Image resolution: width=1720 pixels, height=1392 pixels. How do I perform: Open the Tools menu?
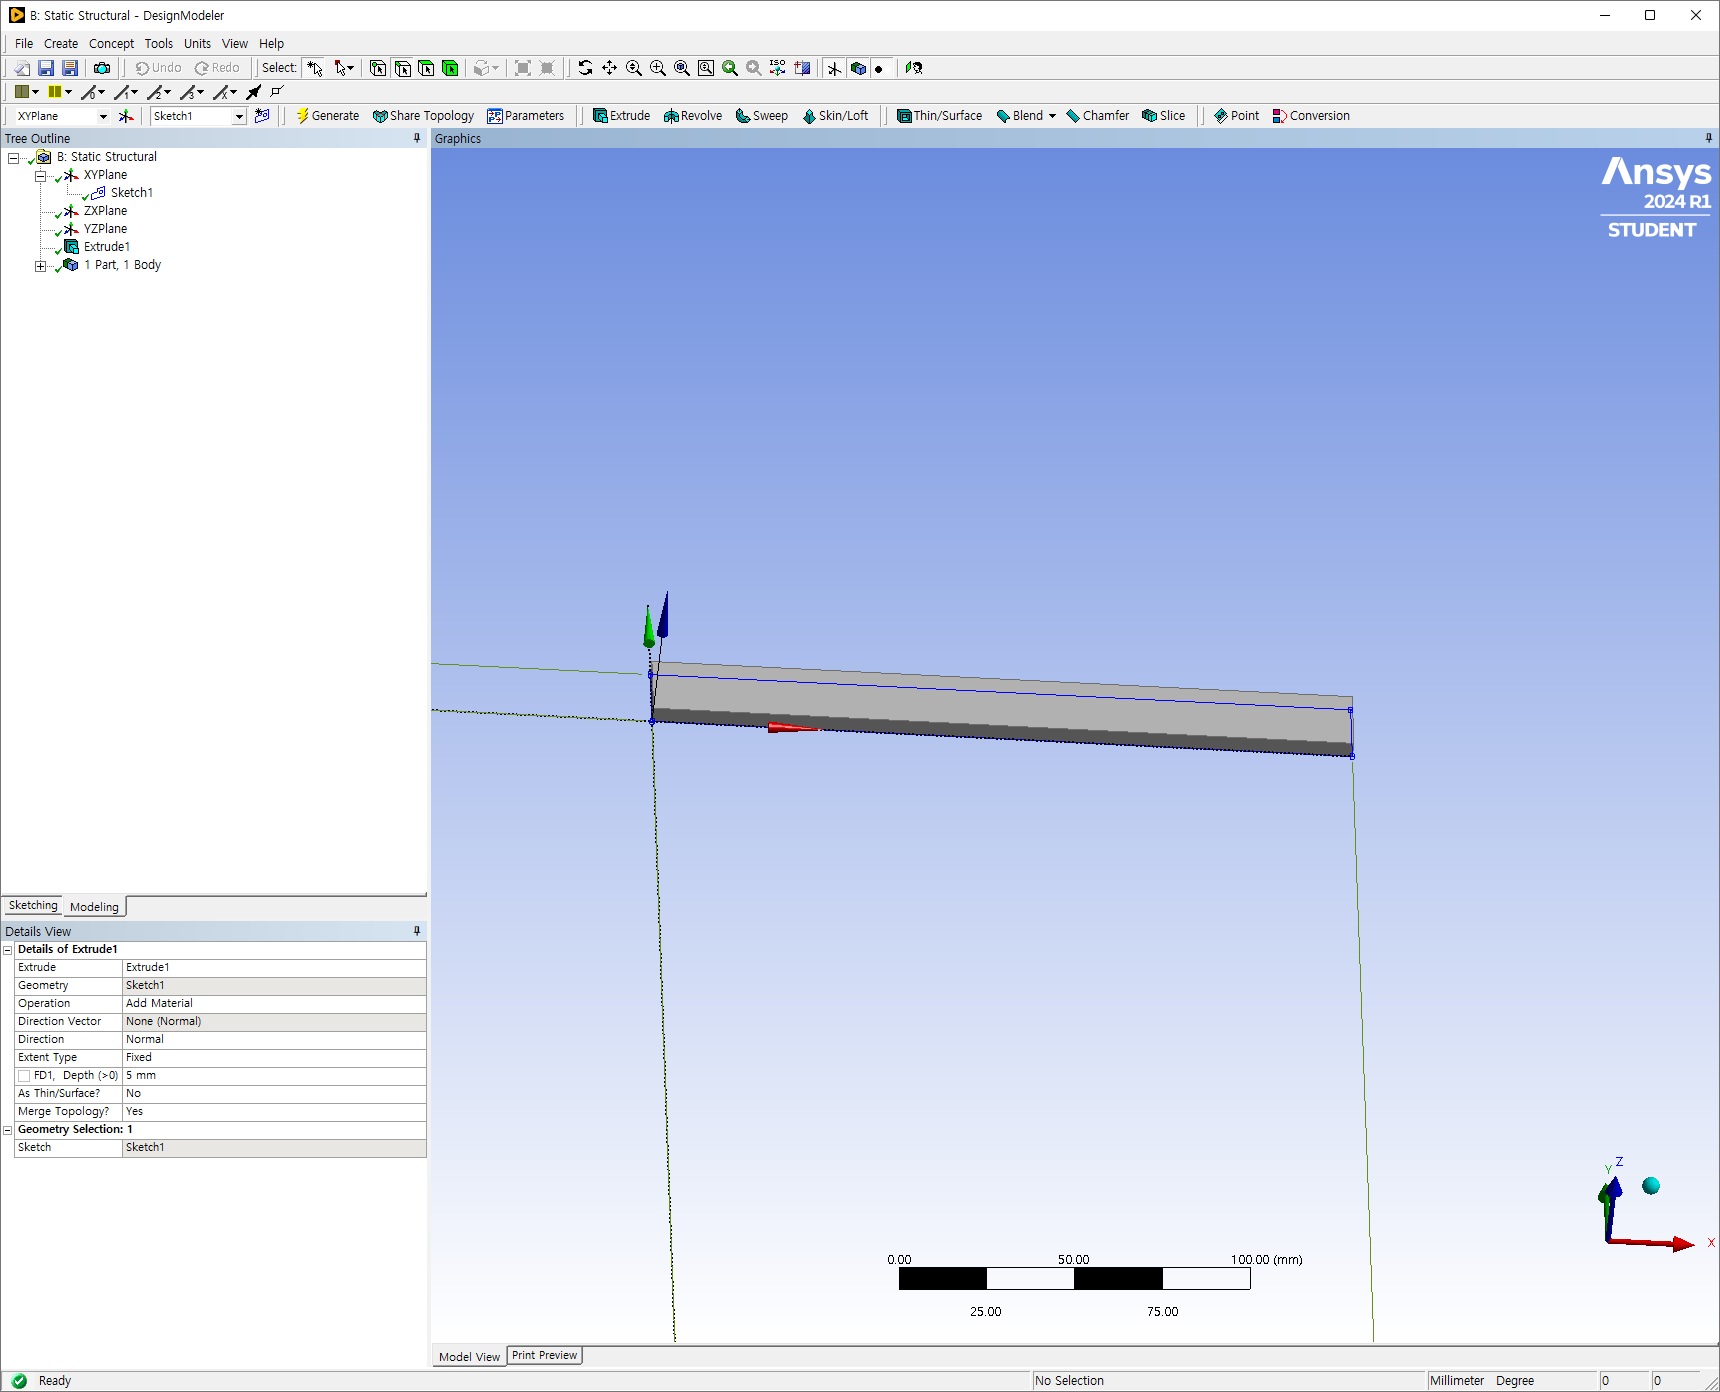click(158, 44)
